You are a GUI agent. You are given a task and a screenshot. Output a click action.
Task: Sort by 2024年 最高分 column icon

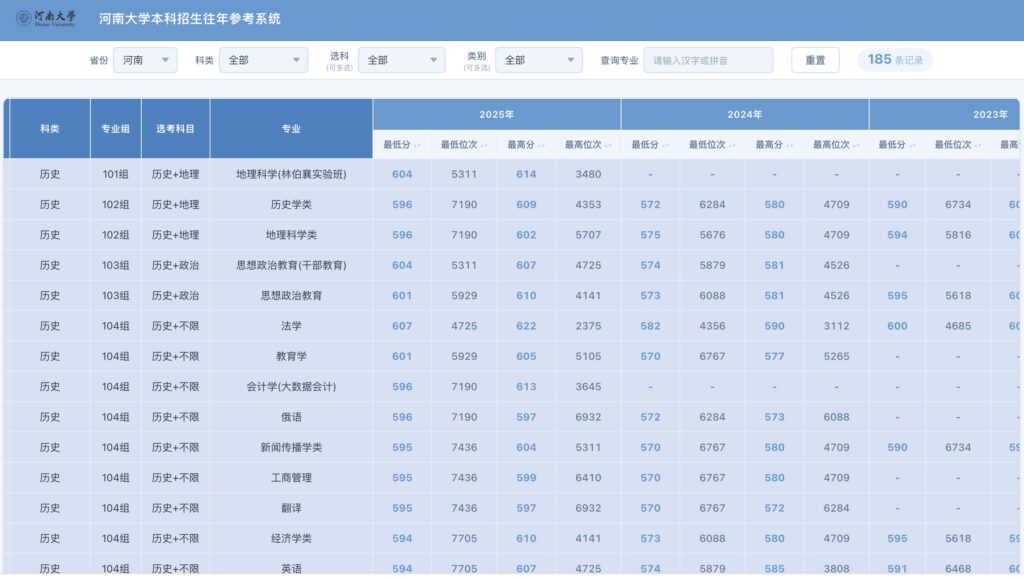click(790, 146)
